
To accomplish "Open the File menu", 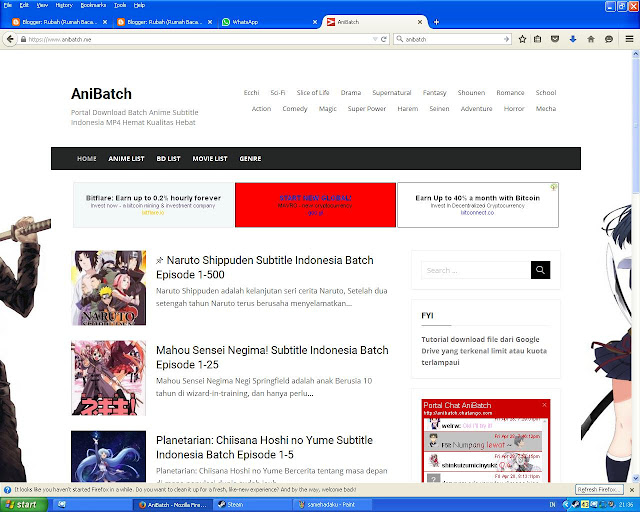I will pyautogui.click(x=8, y=5).
